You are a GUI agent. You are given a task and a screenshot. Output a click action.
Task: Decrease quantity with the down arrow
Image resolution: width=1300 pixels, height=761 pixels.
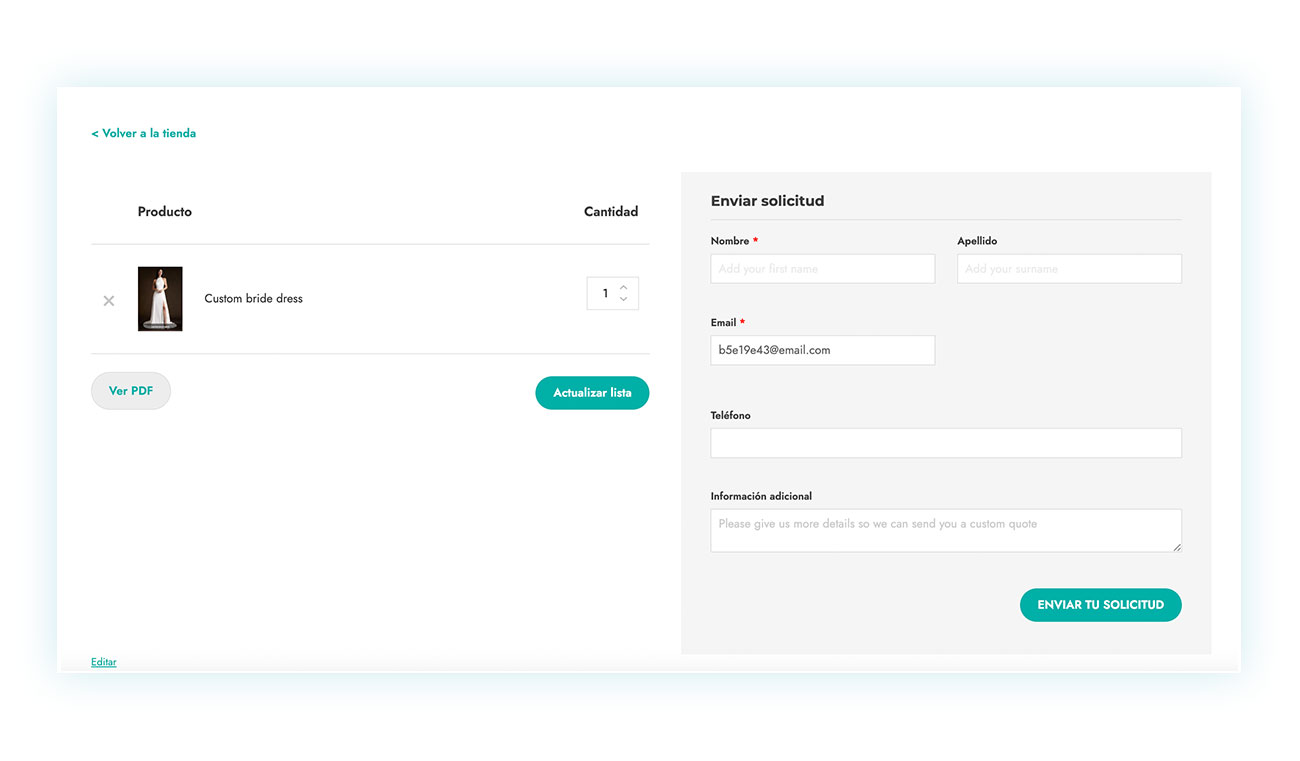(x=624, y=299)
